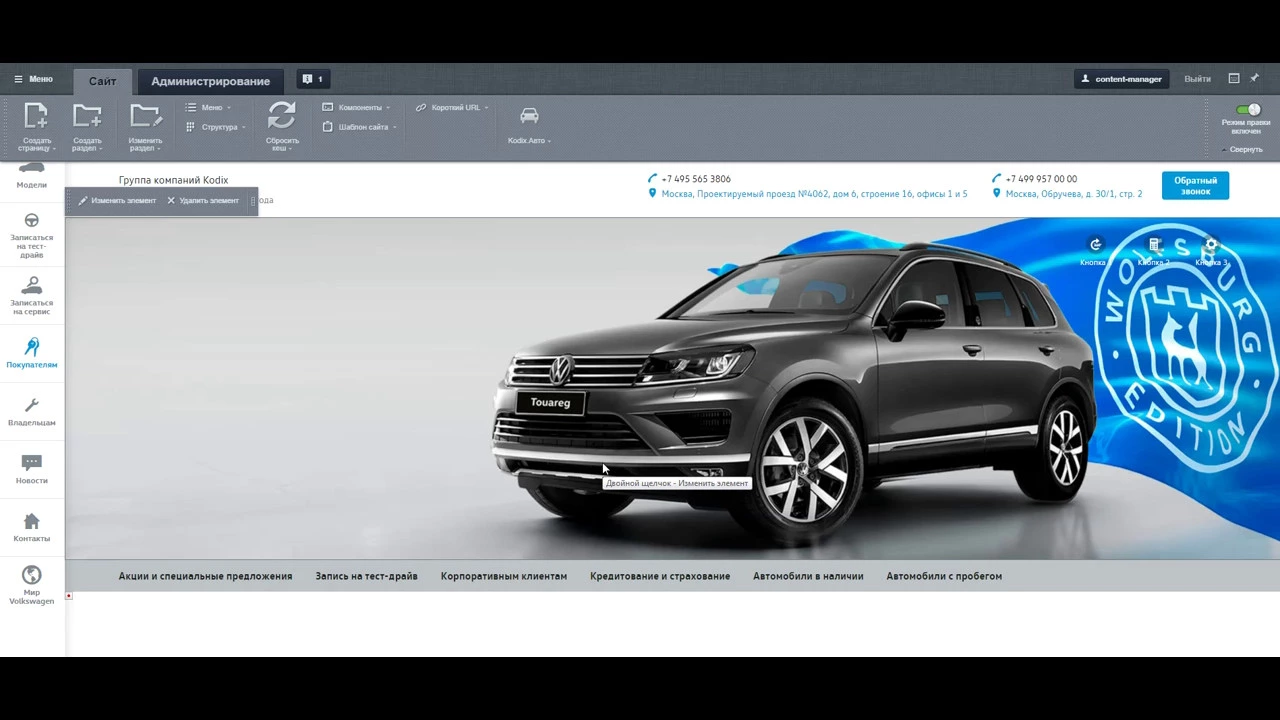Click the Обратный звонок button
The width and height of the screenshot is (1280, 720).
pos(1195,186)
